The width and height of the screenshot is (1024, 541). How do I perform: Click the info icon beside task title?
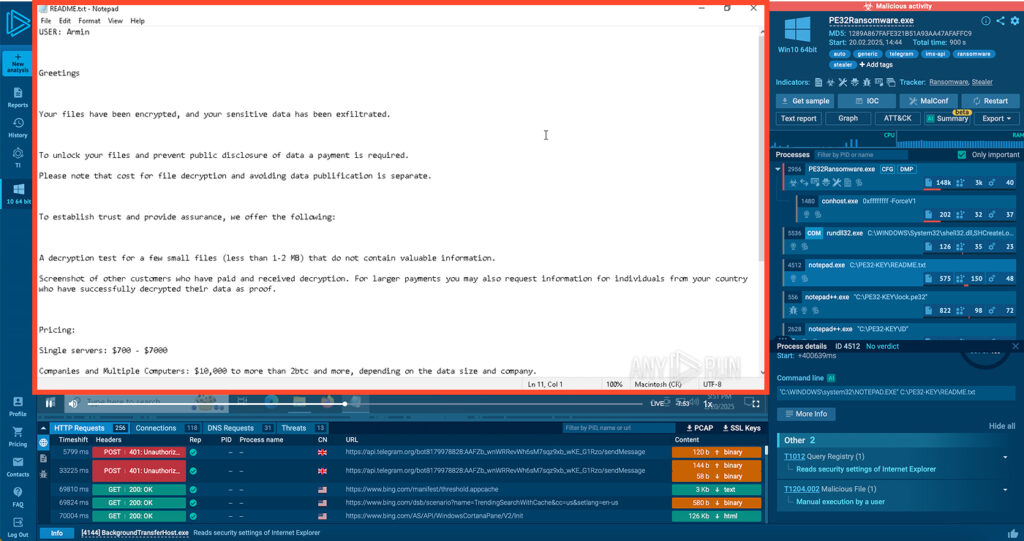click(985, 21)
